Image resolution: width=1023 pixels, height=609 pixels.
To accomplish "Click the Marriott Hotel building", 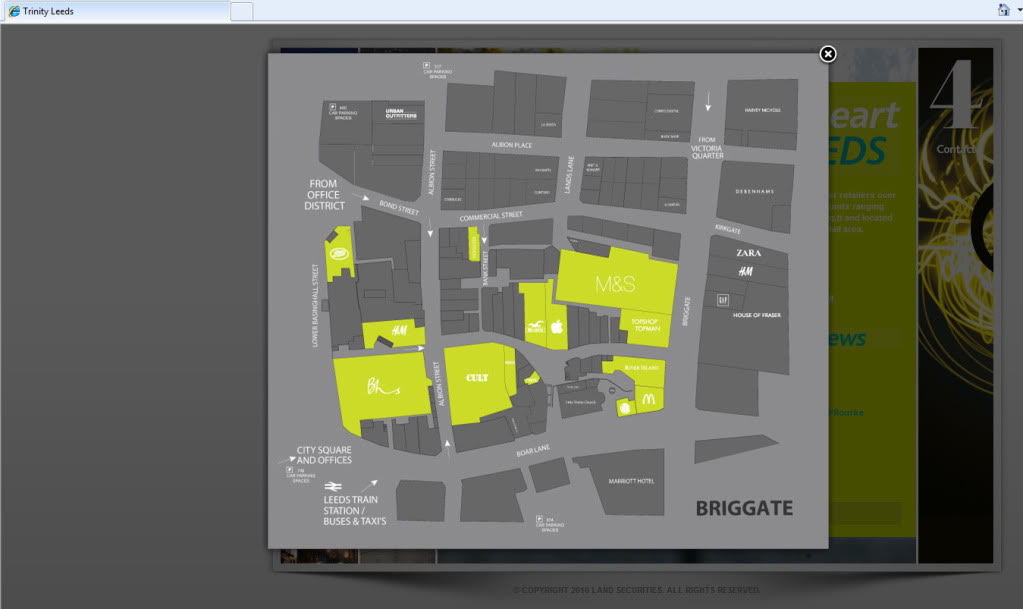I will click(631, 481).
